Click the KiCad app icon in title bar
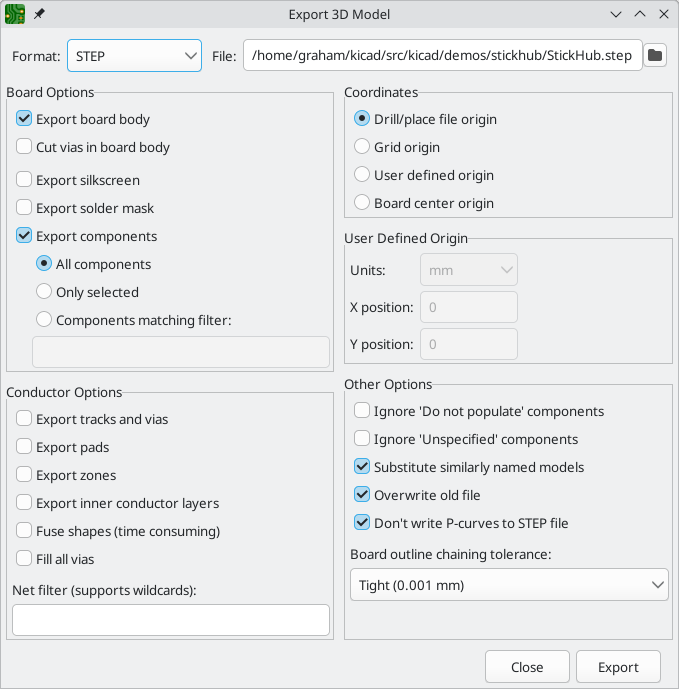 [15, 14]
